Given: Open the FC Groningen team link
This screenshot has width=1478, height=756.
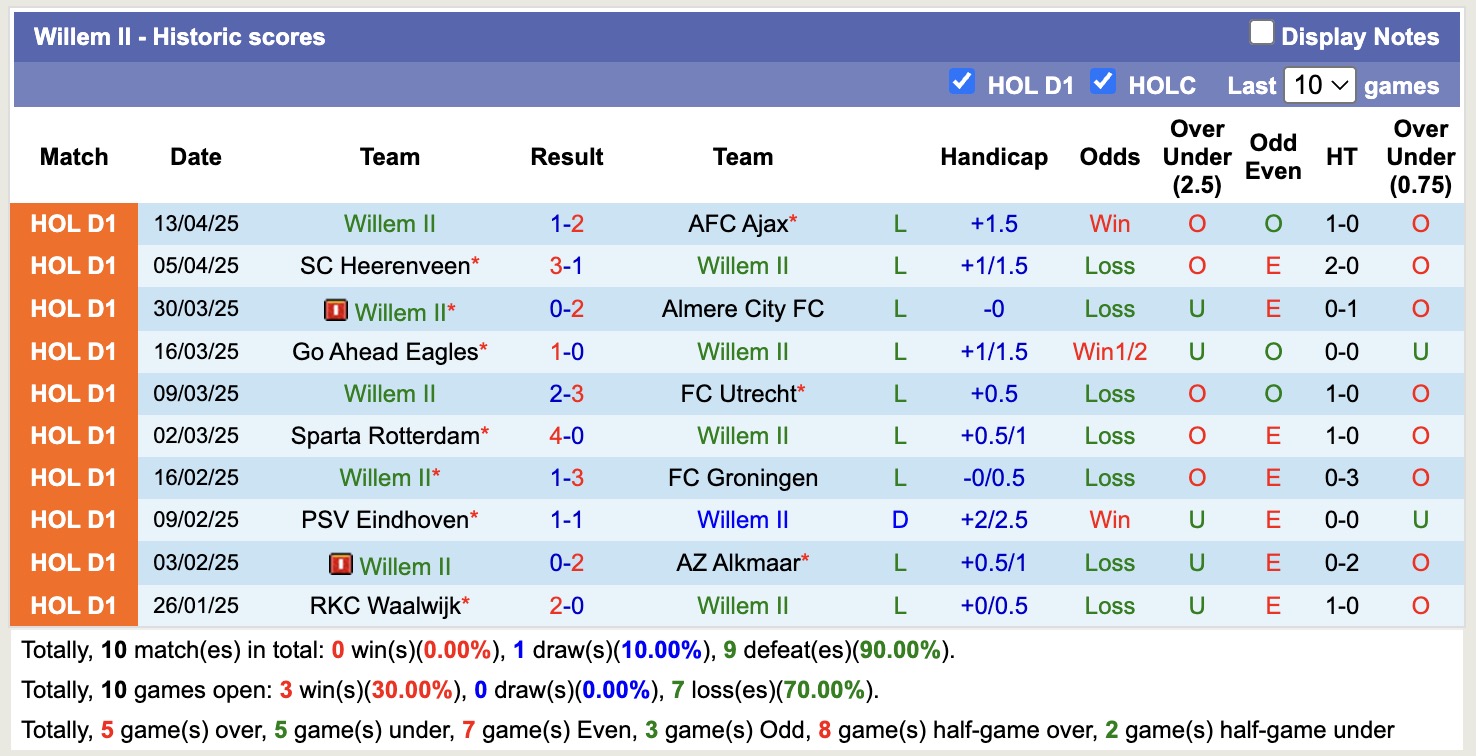Looking at the screenshot, I should [742, 477].
